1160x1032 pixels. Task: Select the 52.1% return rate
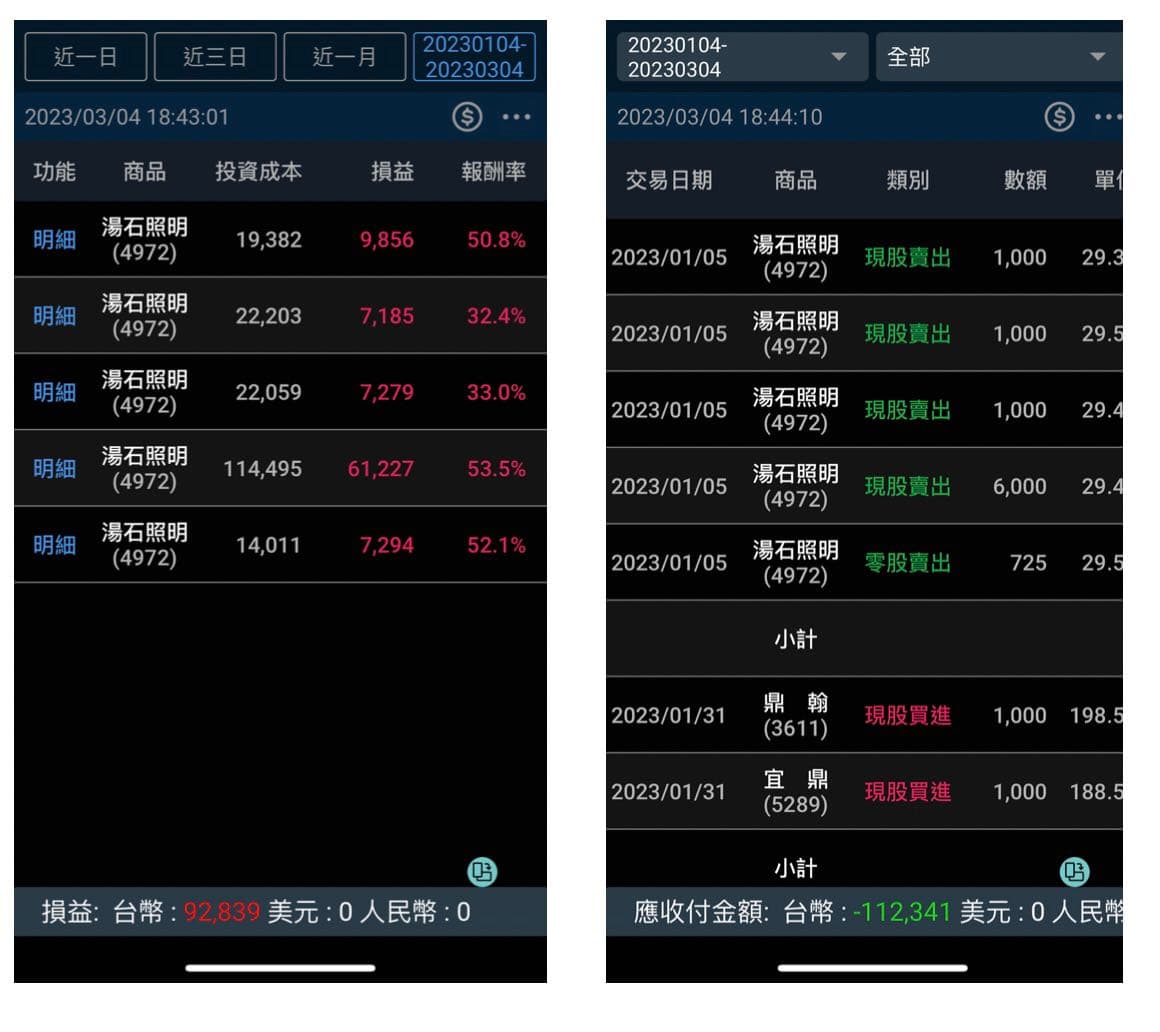coord(496,545)
